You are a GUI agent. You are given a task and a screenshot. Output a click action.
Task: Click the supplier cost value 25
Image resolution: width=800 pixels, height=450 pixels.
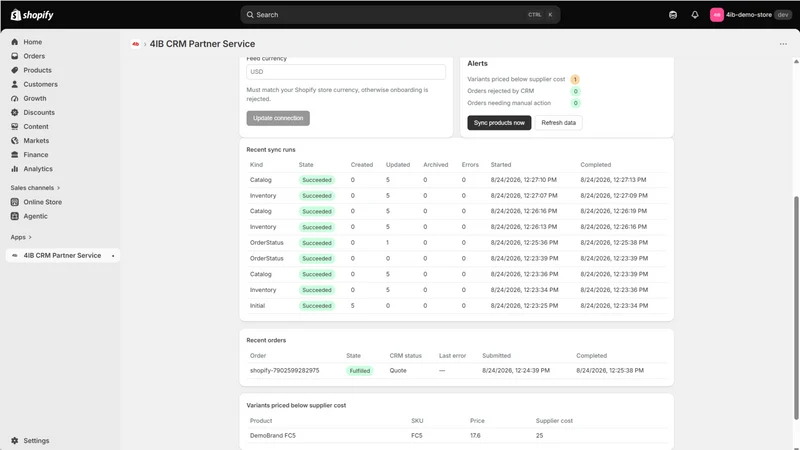tap(539, 436)
